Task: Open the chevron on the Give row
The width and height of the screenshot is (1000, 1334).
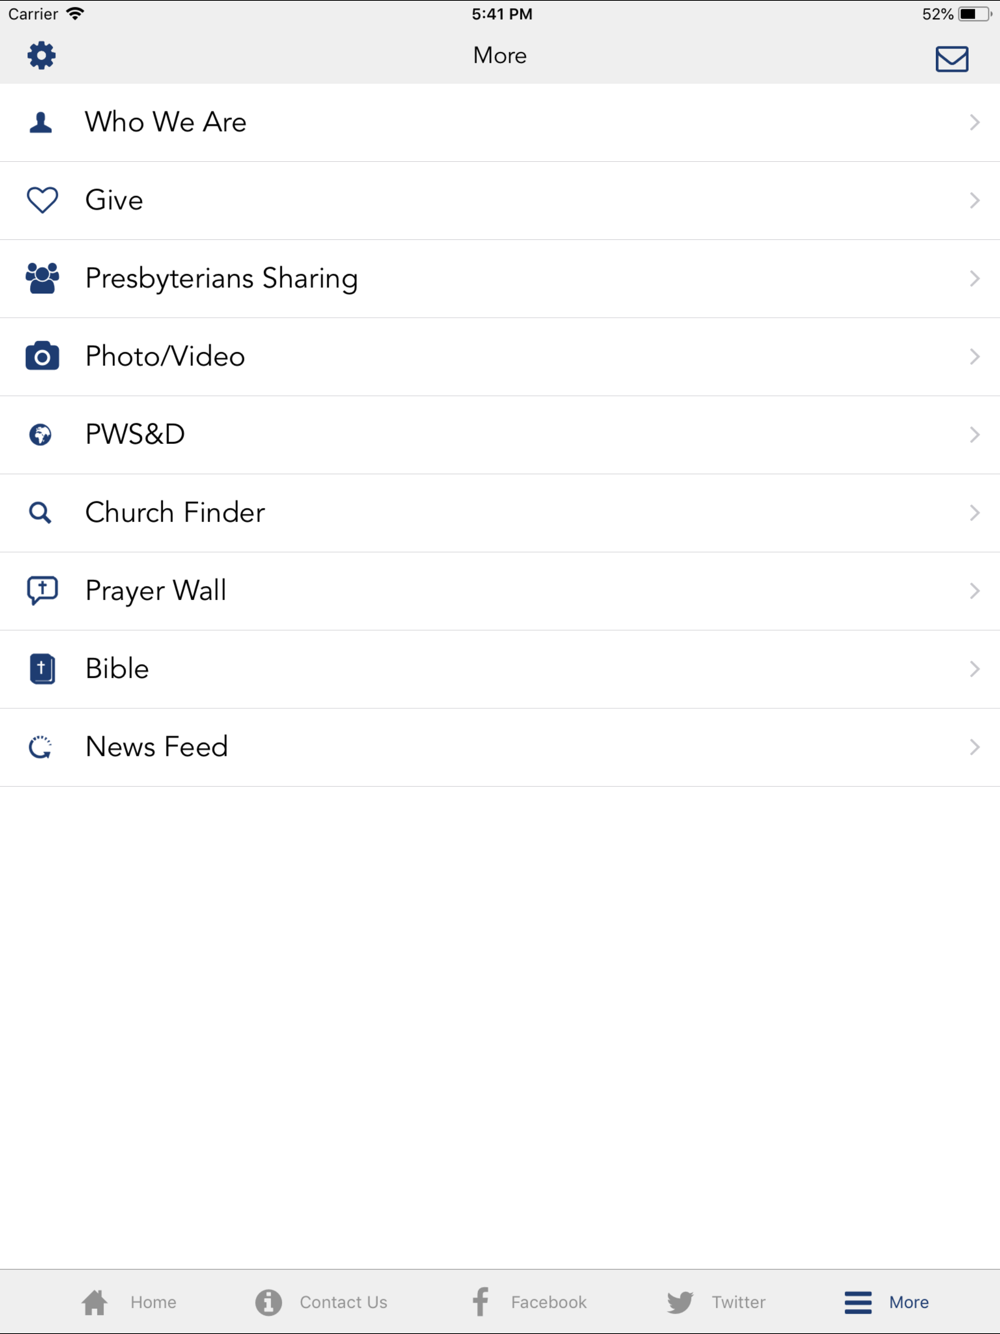Action: (974, 200)
